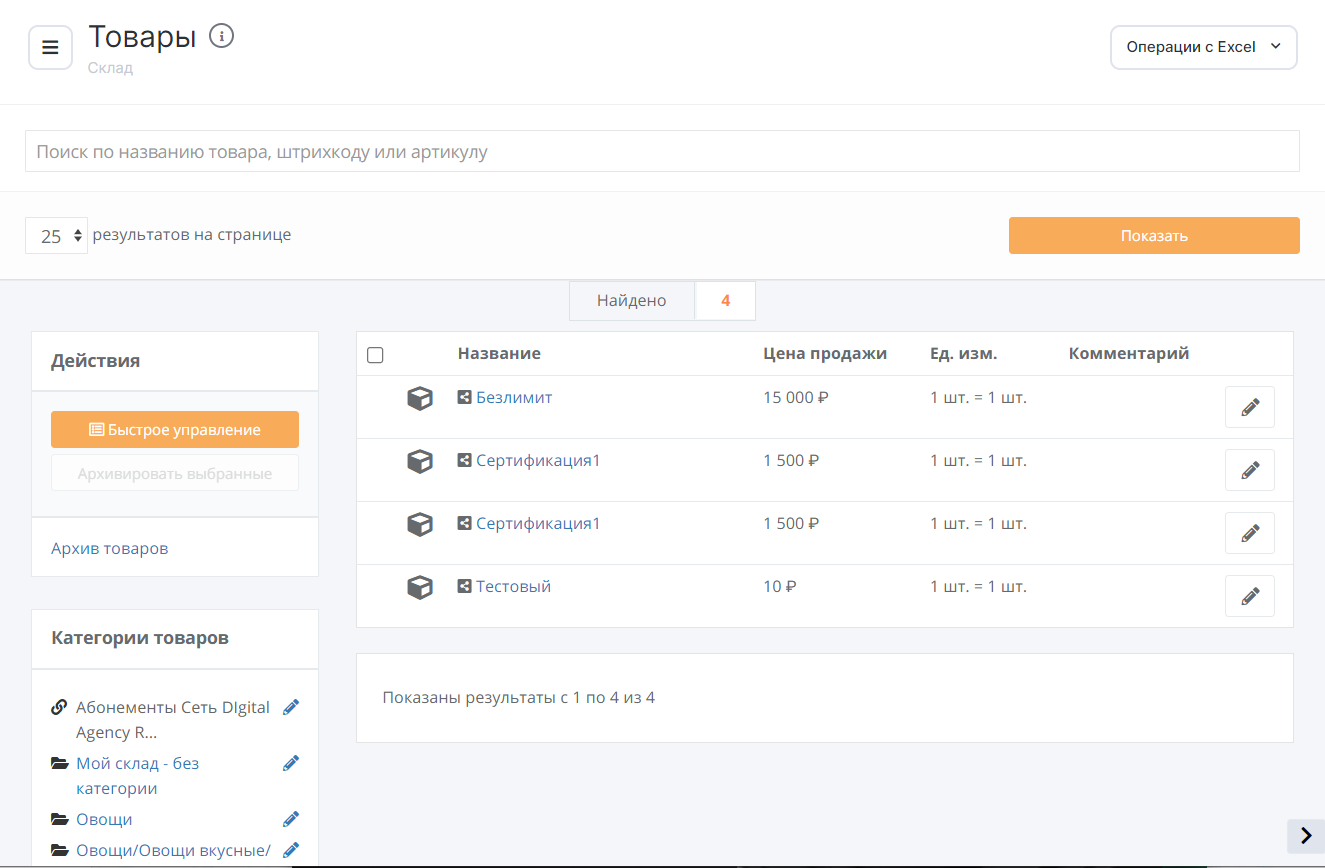
Task: Click the link icon beside Абонементы category
Action: [58, 706]
